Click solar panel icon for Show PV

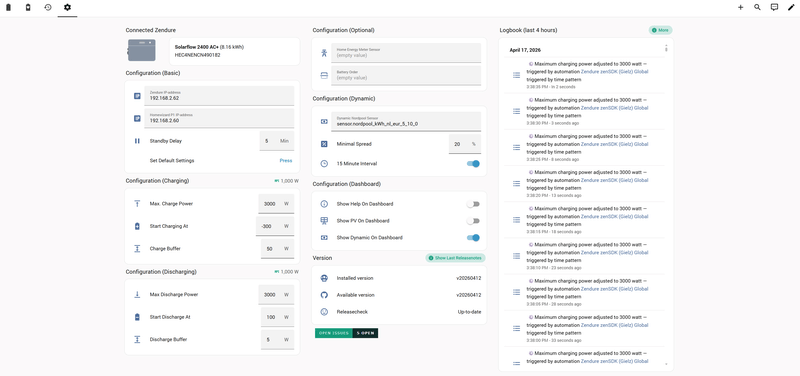click(323, 221)
